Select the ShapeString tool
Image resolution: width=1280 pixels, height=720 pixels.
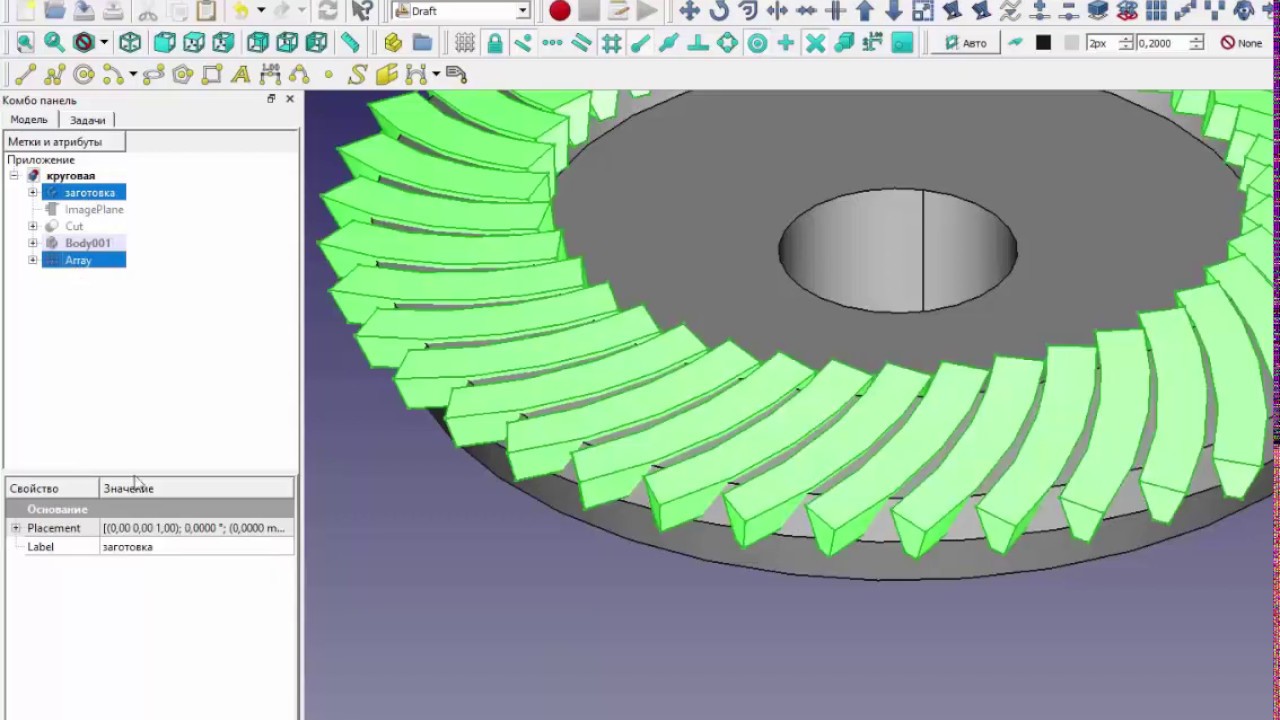[x=358, y=75]
